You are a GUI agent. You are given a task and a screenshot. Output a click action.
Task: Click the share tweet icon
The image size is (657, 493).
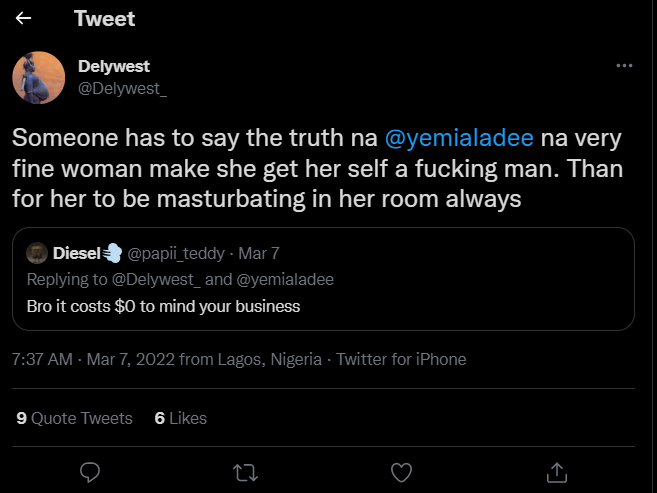[558, 470]
